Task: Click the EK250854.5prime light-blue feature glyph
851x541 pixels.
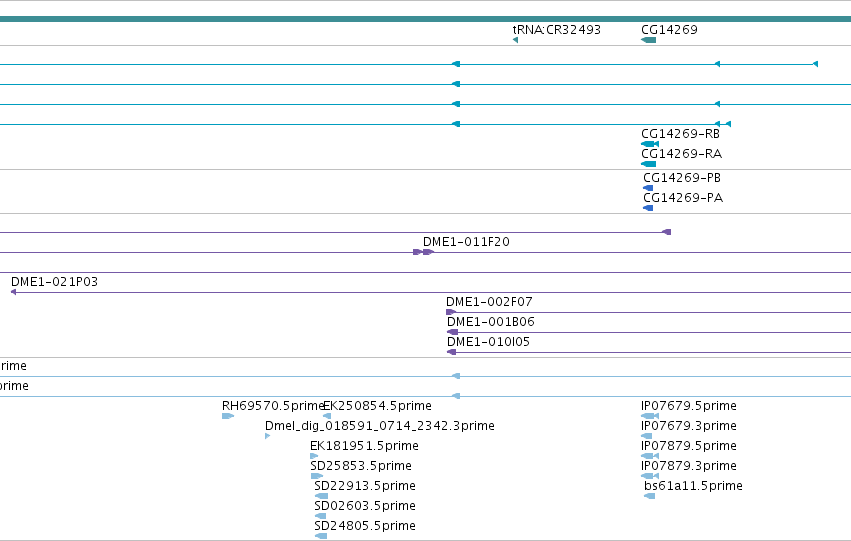Action: pyautogui.click(x=327, y=417)
